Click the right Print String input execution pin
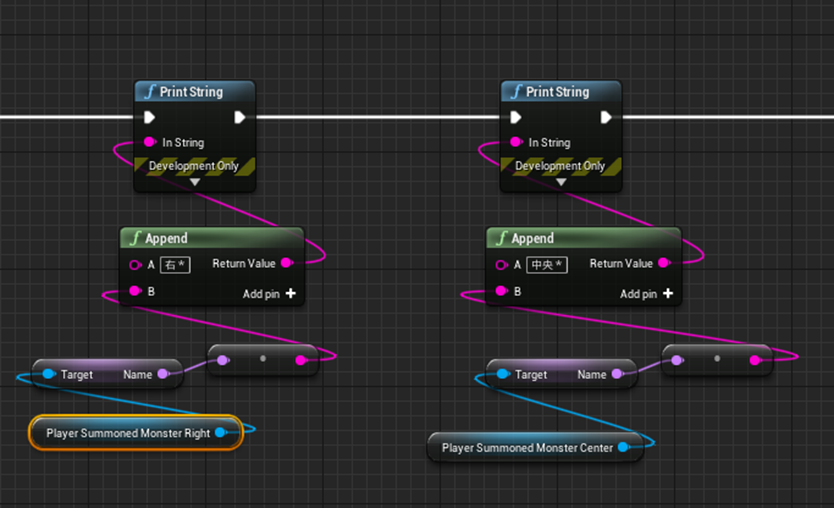This screenshot has height=508, width=834. point(515,117)
